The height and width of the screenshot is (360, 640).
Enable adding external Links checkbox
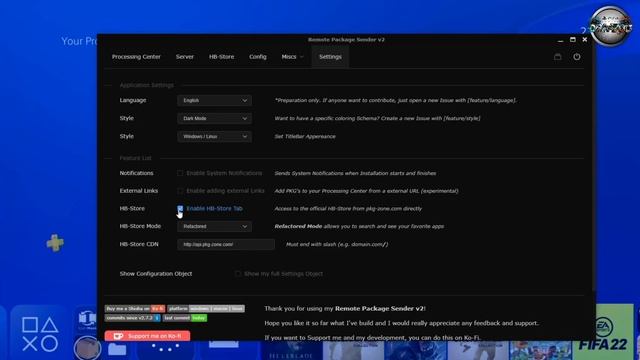180,191
